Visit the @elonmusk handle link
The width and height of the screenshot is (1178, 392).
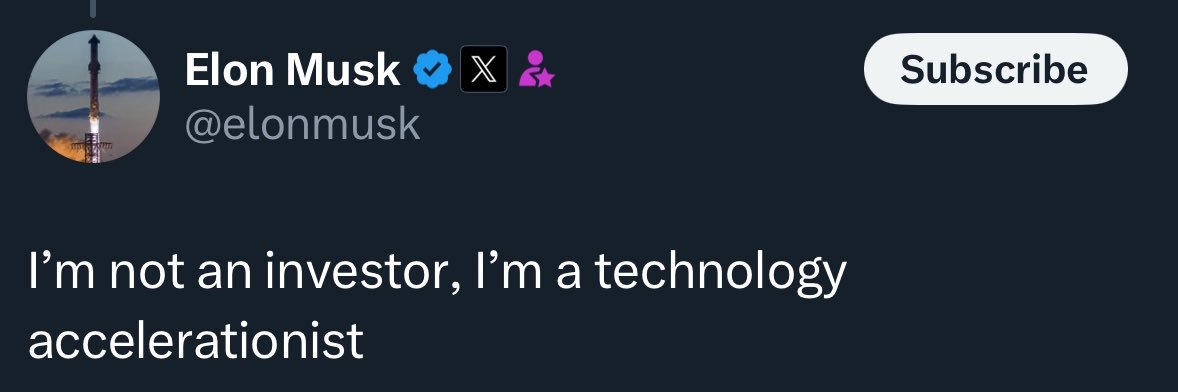point(302,125)
